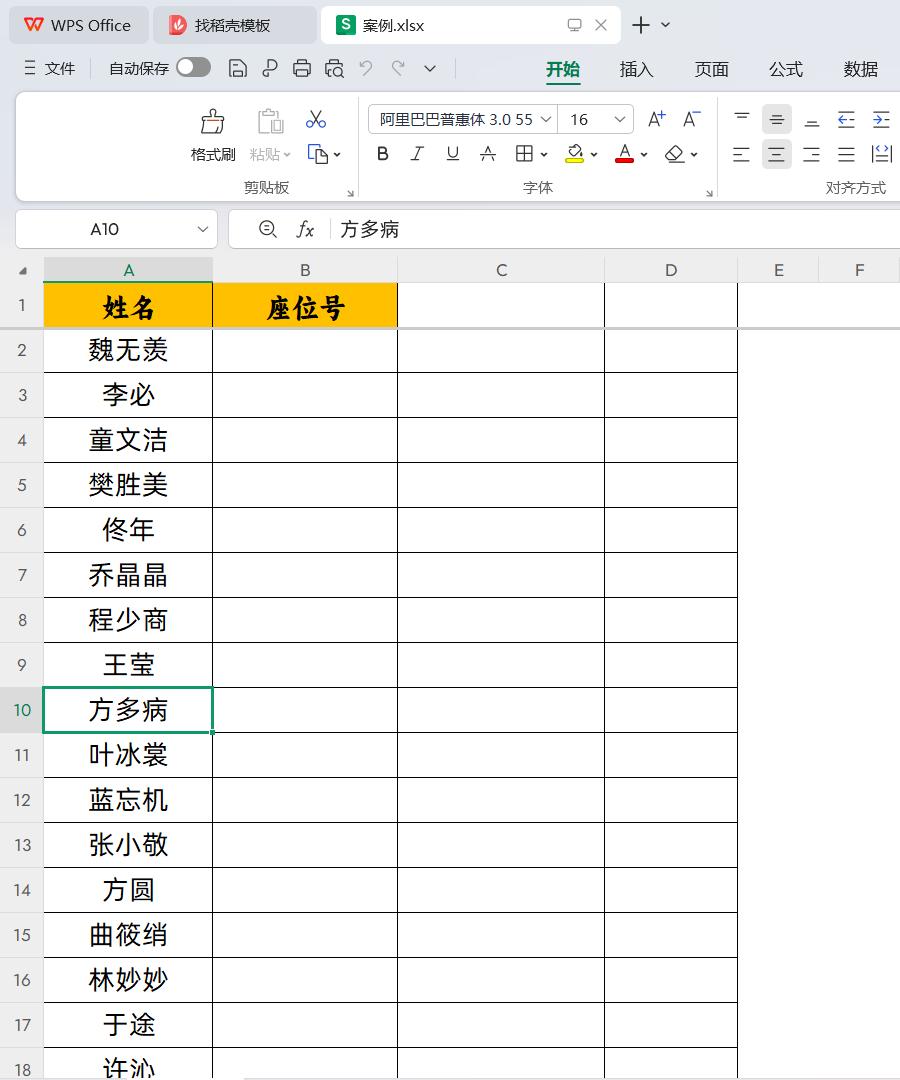Expand the quick access toolbar chevron

point(430,68)
